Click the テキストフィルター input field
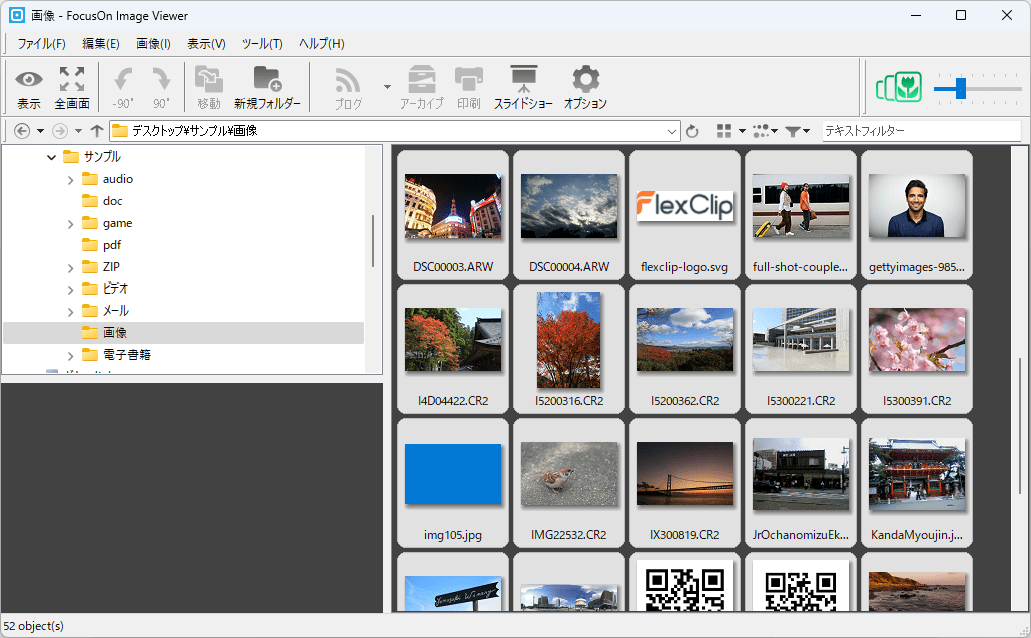This screenshot has height=638, width=1031. click(922, 131)
